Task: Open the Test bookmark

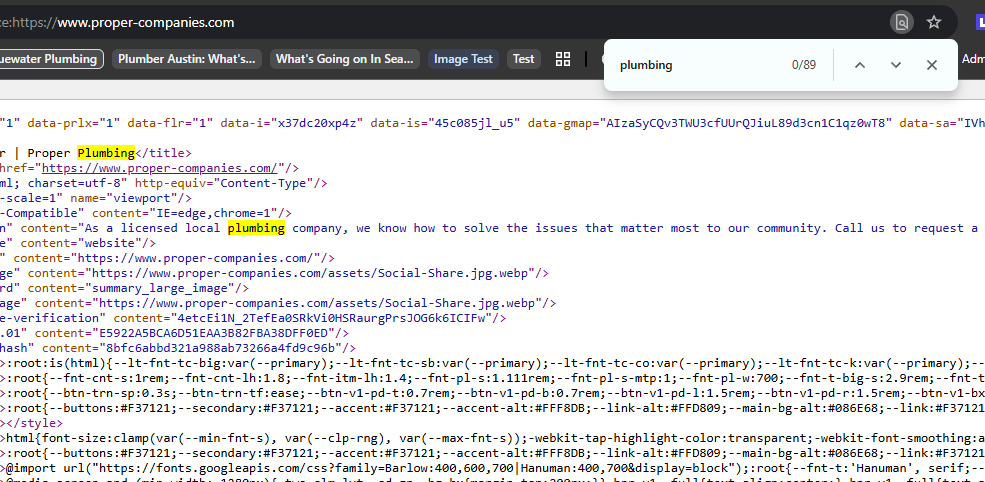Action: (523, 59)
